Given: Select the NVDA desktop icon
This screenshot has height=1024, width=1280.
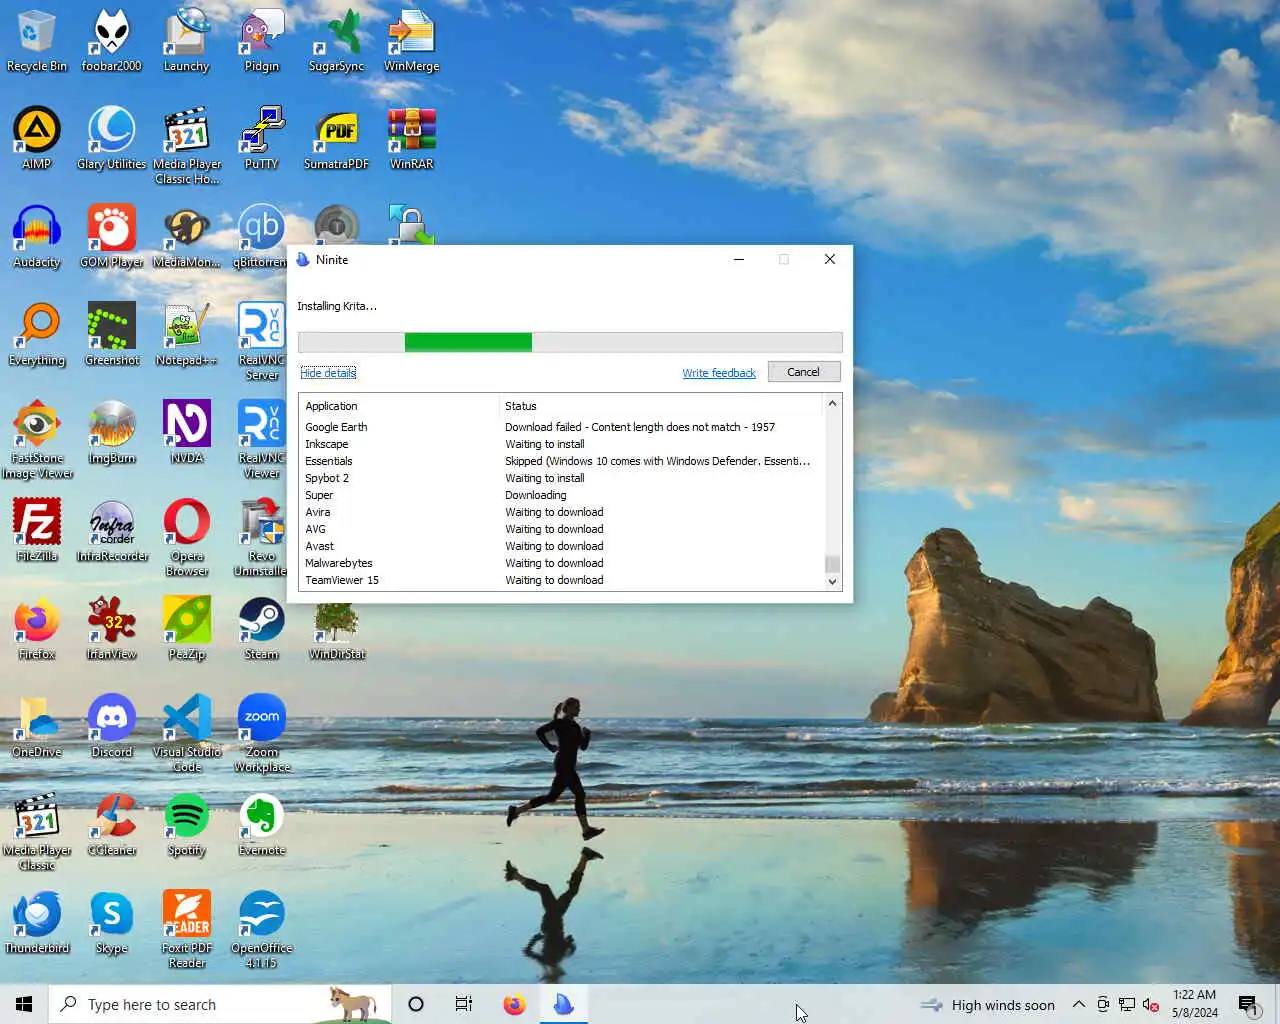Looking at the screenshot, I should tap(186, 432).
